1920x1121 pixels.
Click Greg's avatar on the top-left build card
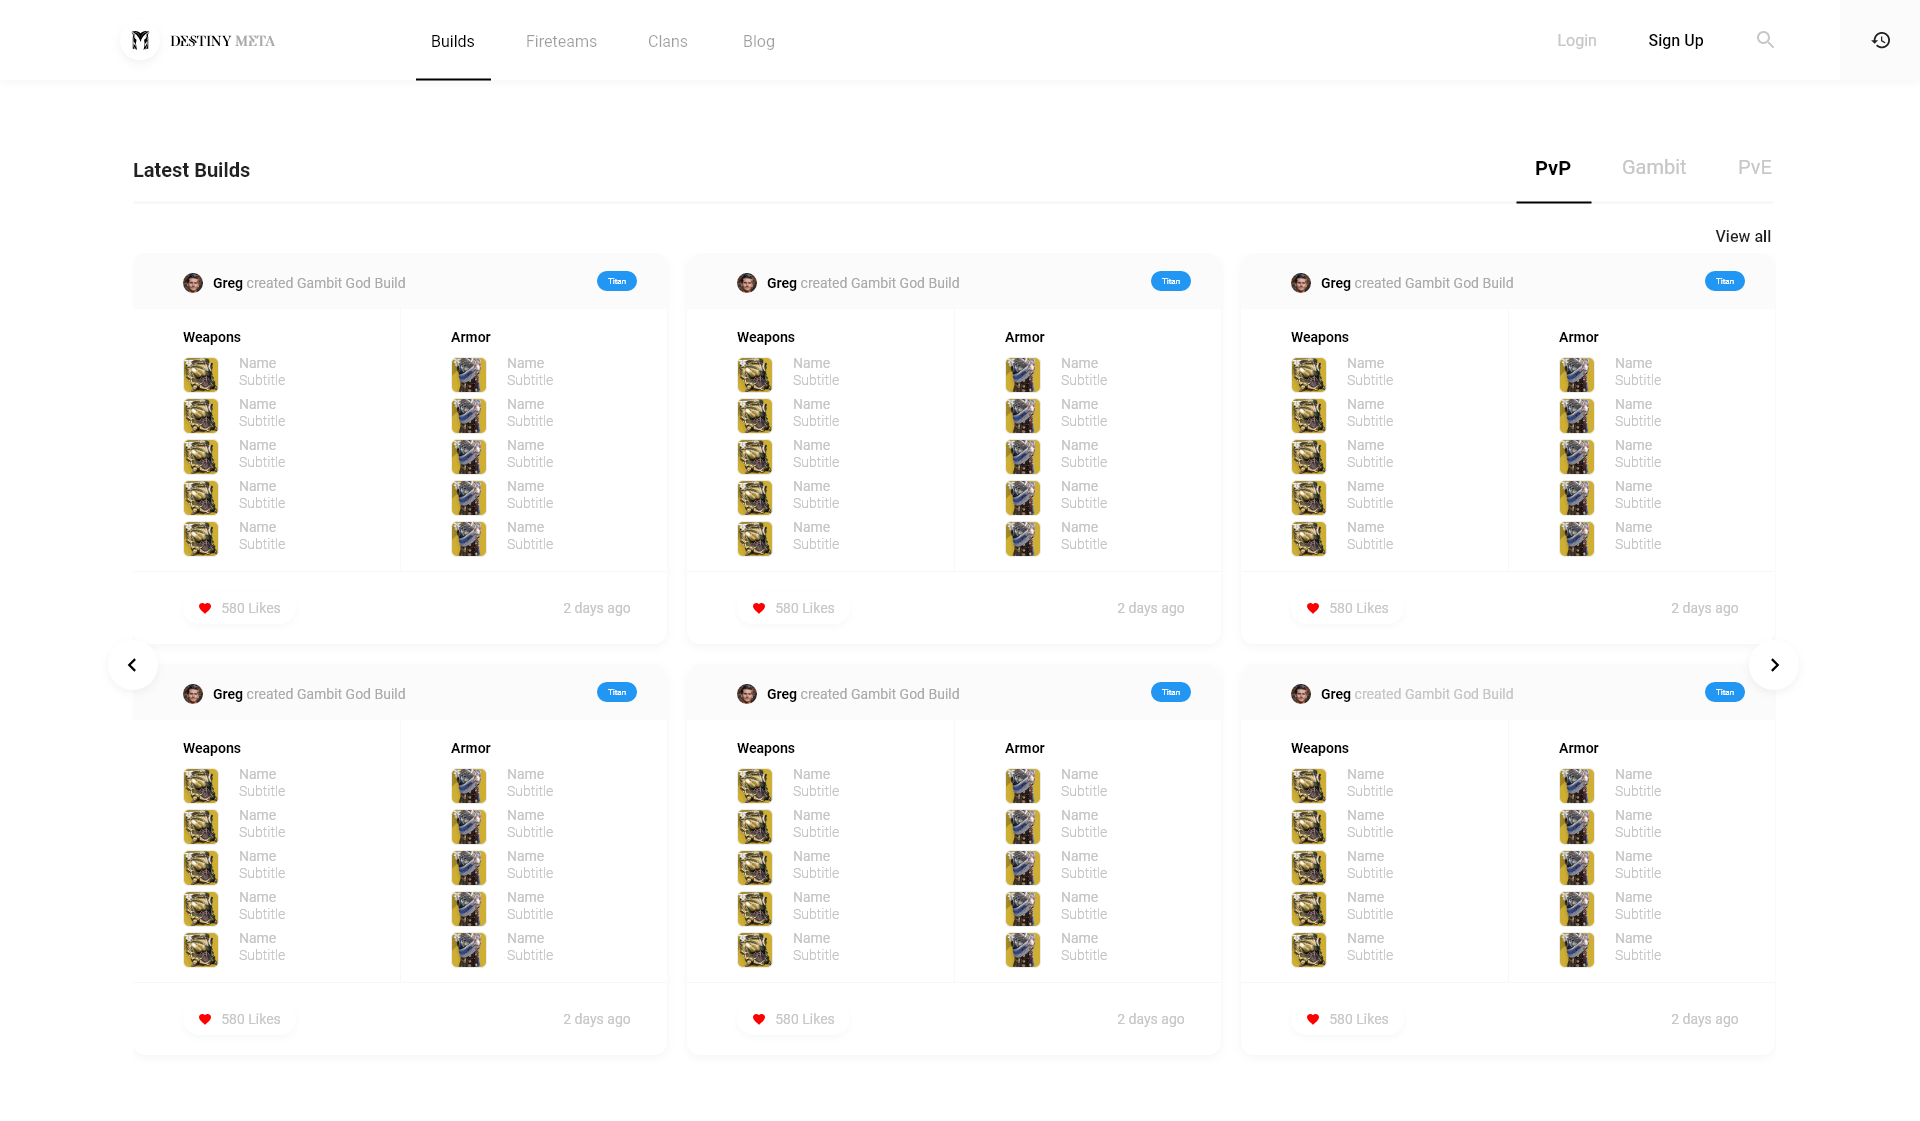tap(193, 283)
